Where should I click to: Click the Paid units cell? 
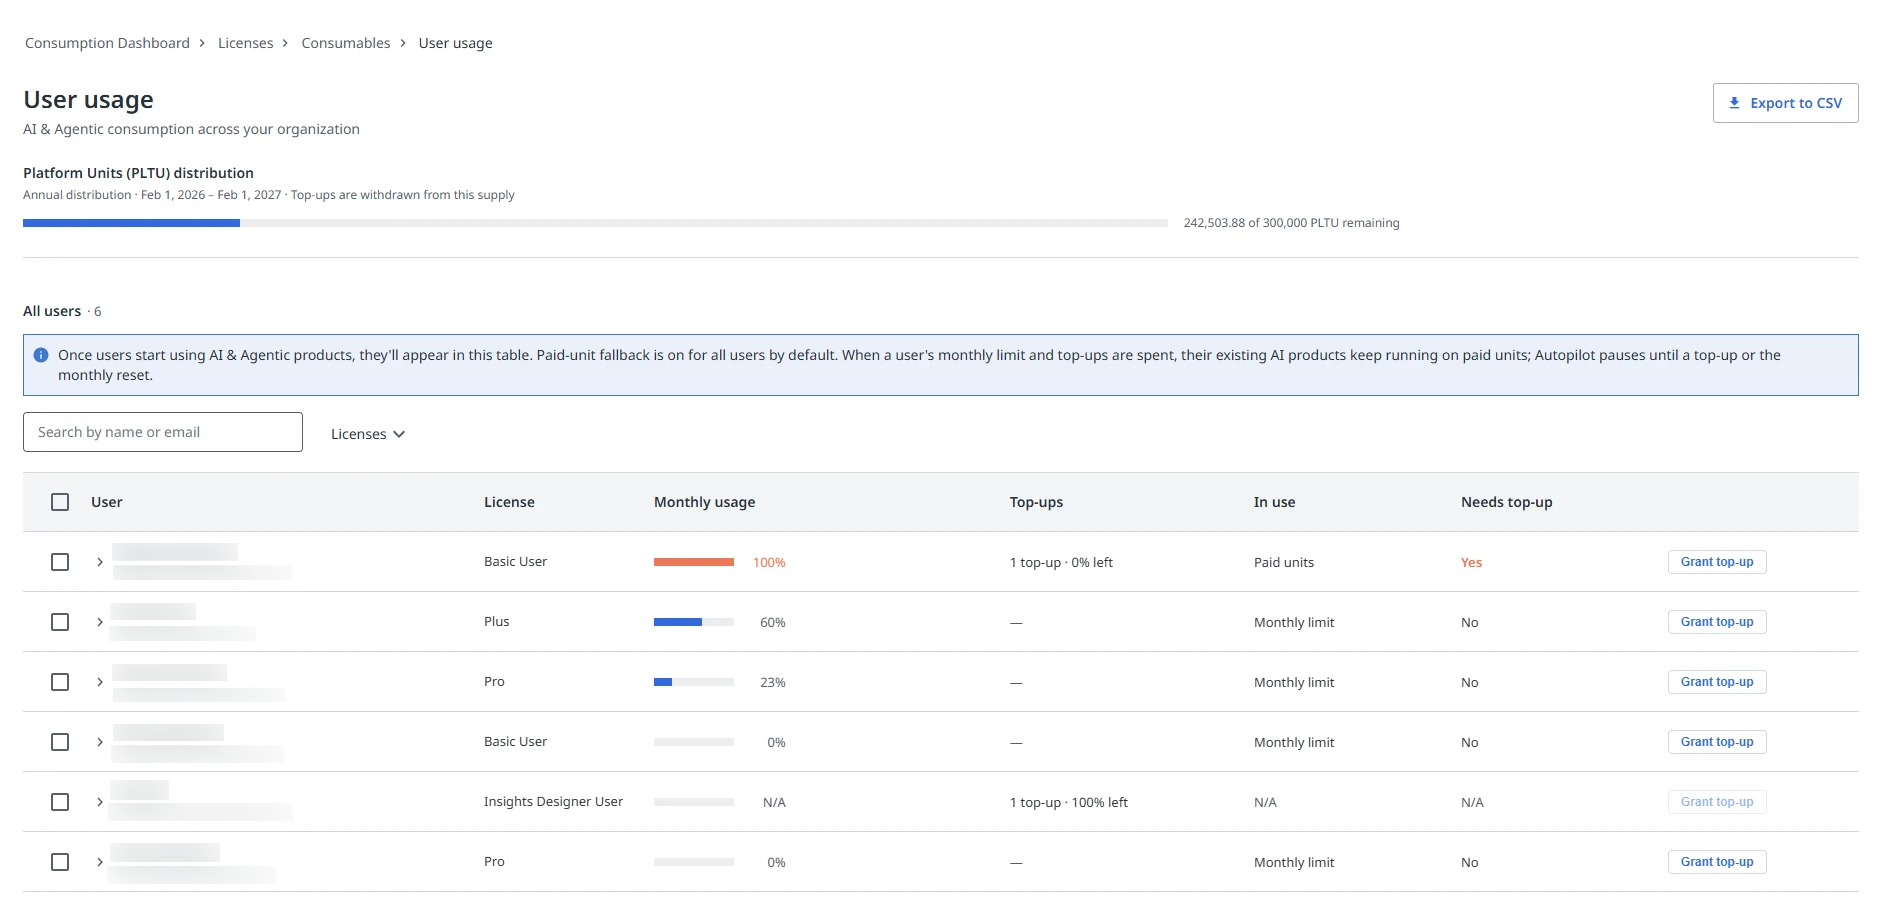pos(1284,562)
